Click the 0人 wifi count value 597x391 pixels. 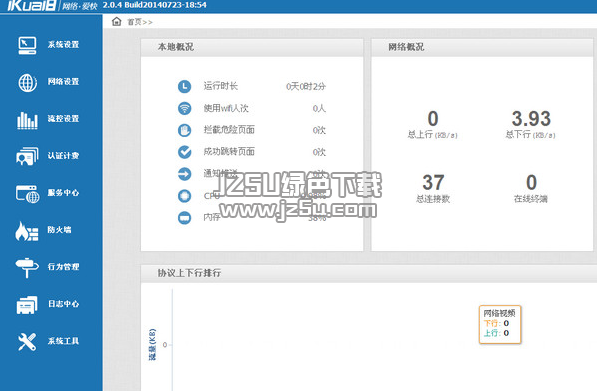tap(319, 109)
